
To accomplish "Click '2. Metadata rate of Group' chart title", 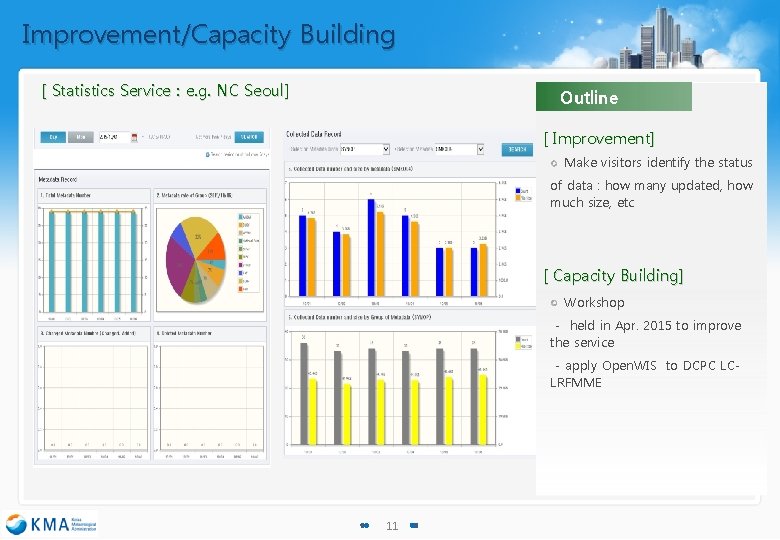I will click(195, 195).
